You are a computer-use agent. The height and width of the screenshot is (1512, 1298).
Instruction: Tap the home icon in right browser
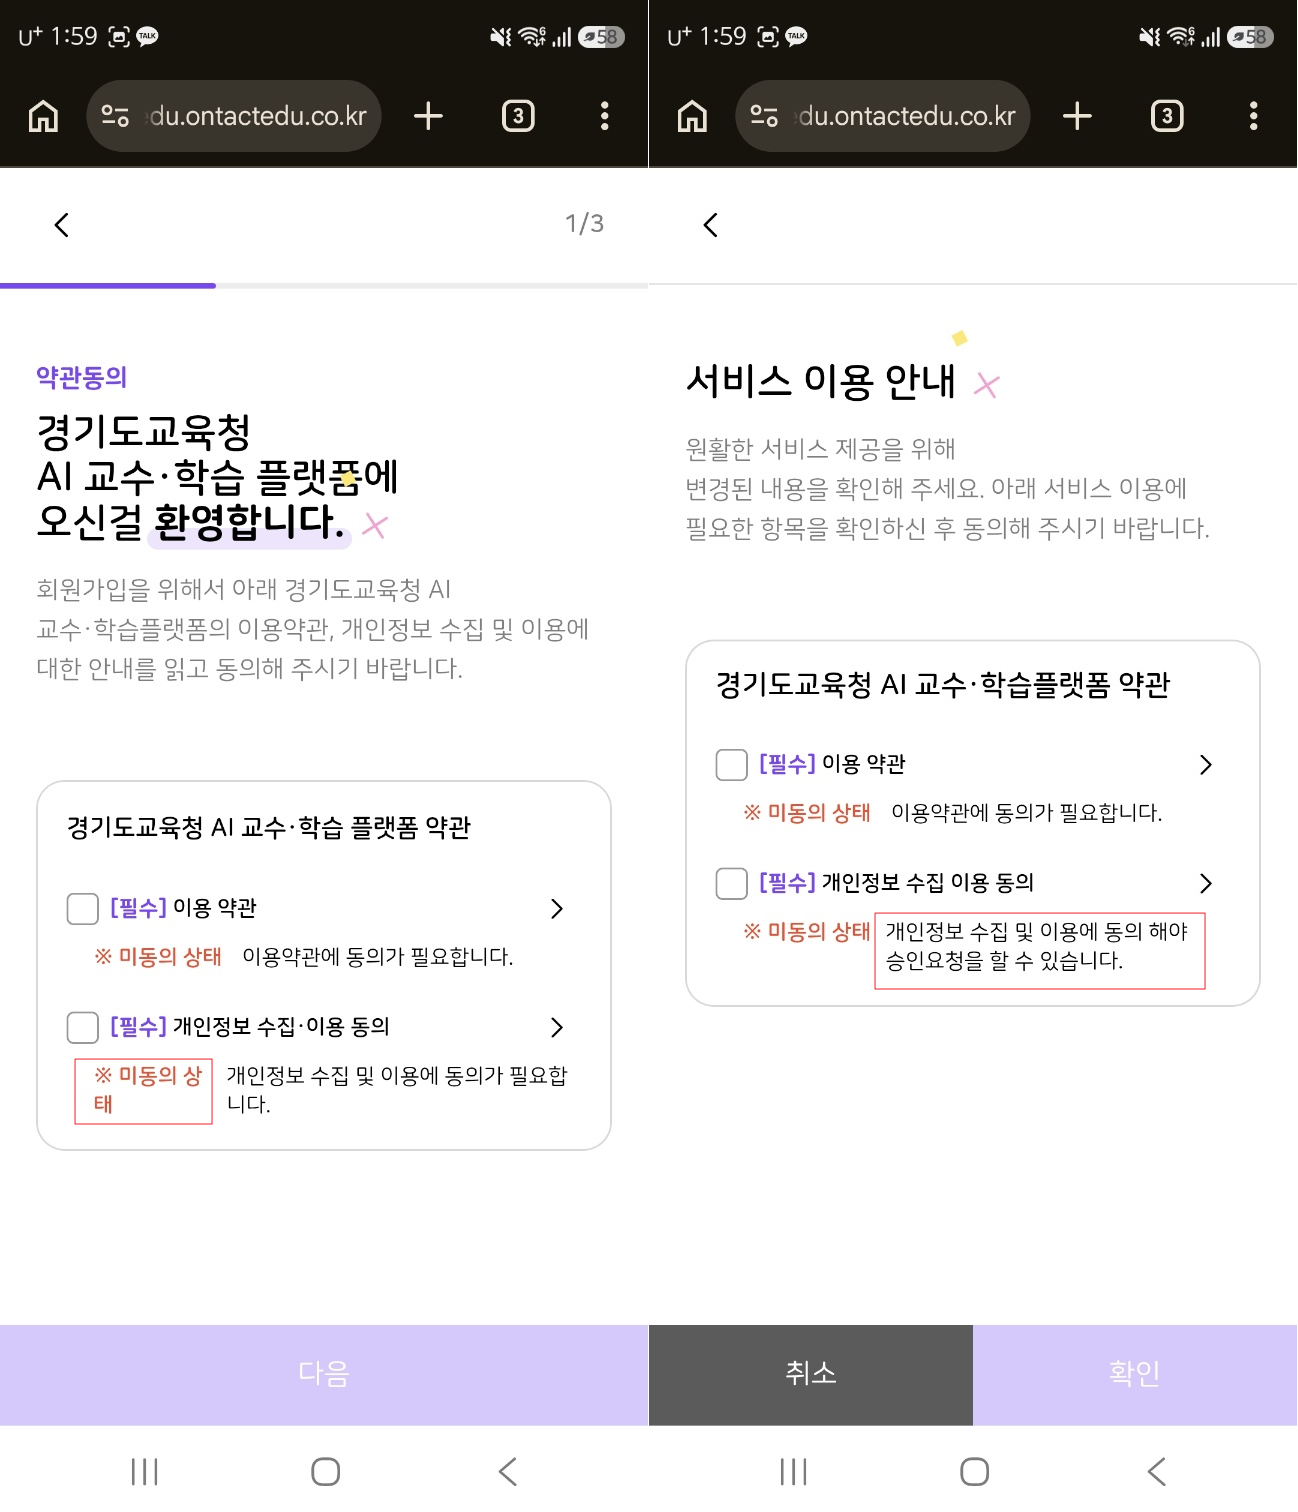[692, 116]
